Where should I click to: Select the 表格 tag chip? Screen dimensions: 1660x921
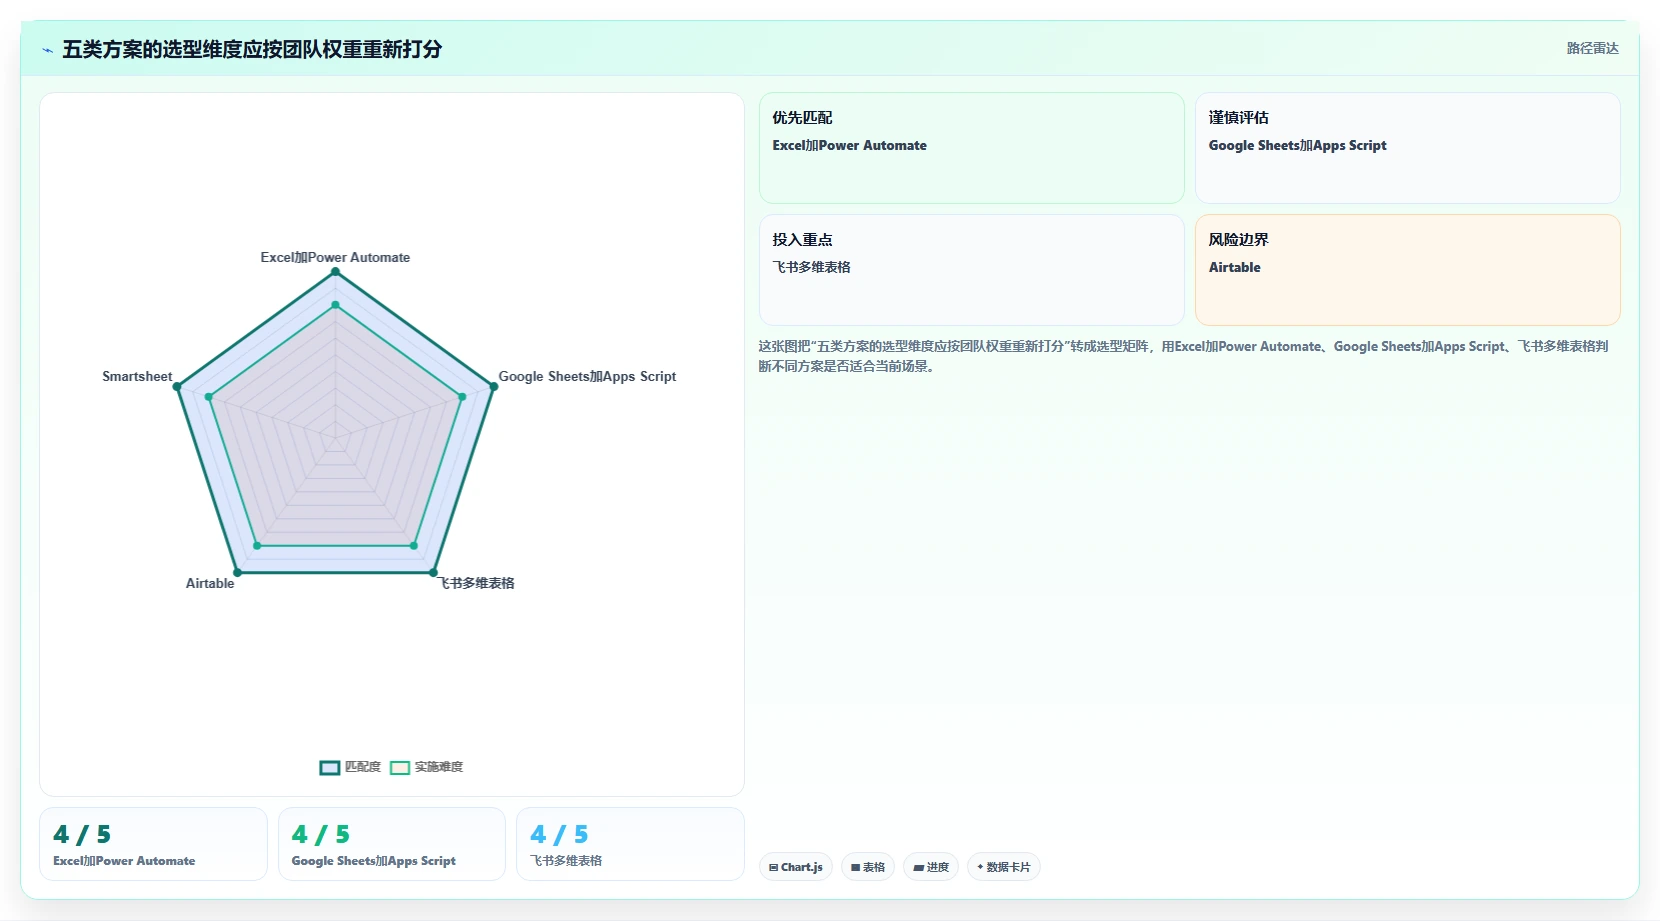click(868, 867)
